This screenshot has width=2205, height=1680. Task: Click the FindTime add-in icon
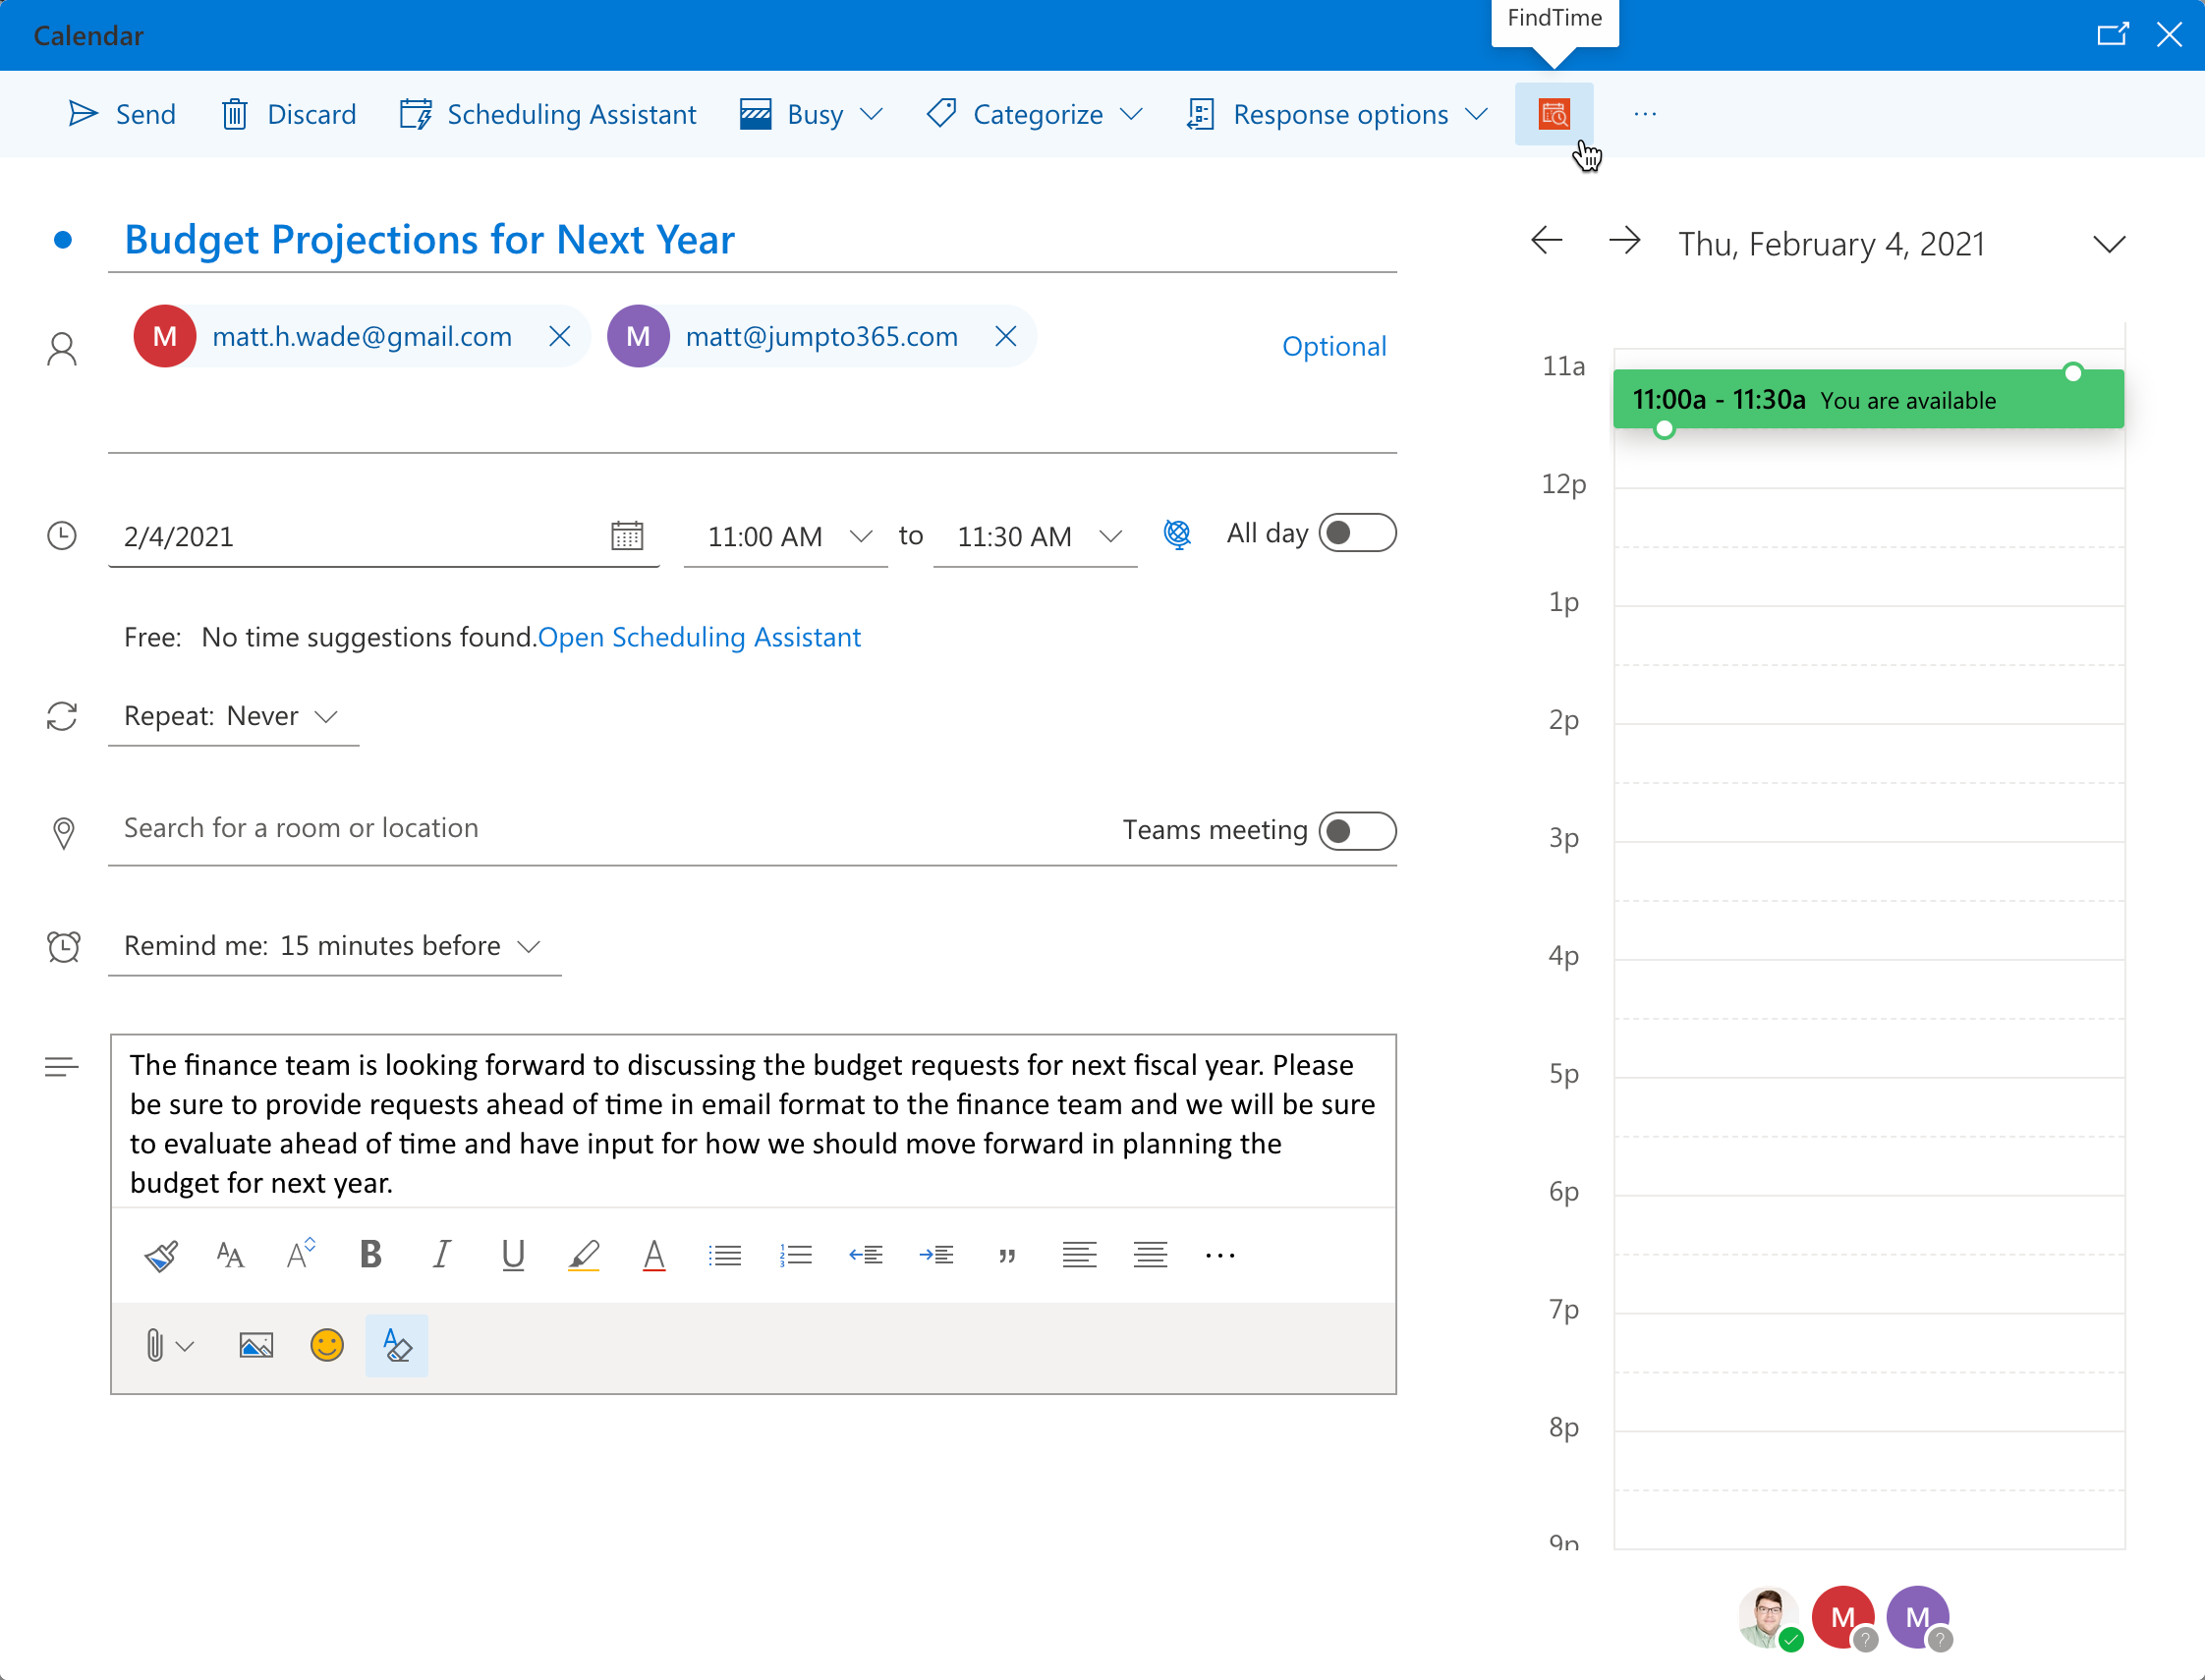click(1553, 114)
